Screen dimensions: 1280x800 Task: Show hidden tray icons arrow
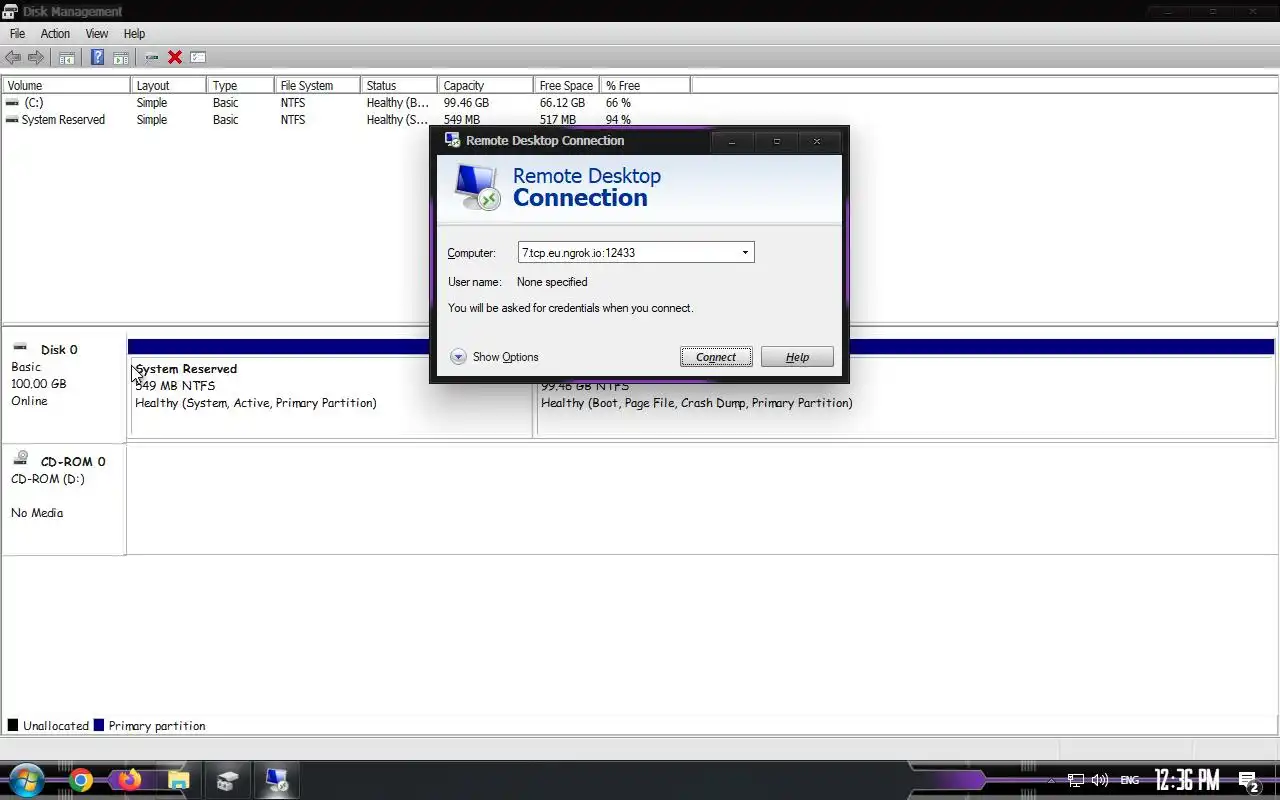tap(1051, 781)
